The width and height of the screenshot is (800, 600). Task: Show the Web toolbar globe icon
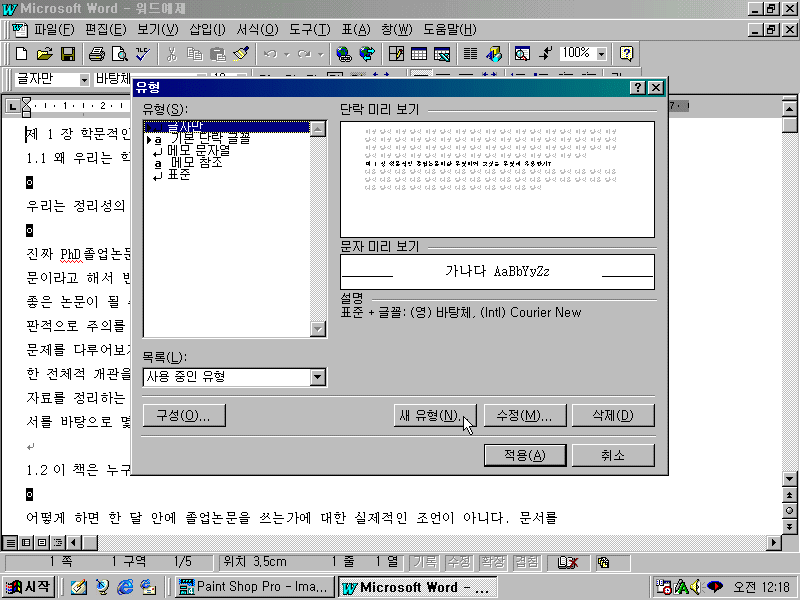pyautogui.click(x=367, y=54)
